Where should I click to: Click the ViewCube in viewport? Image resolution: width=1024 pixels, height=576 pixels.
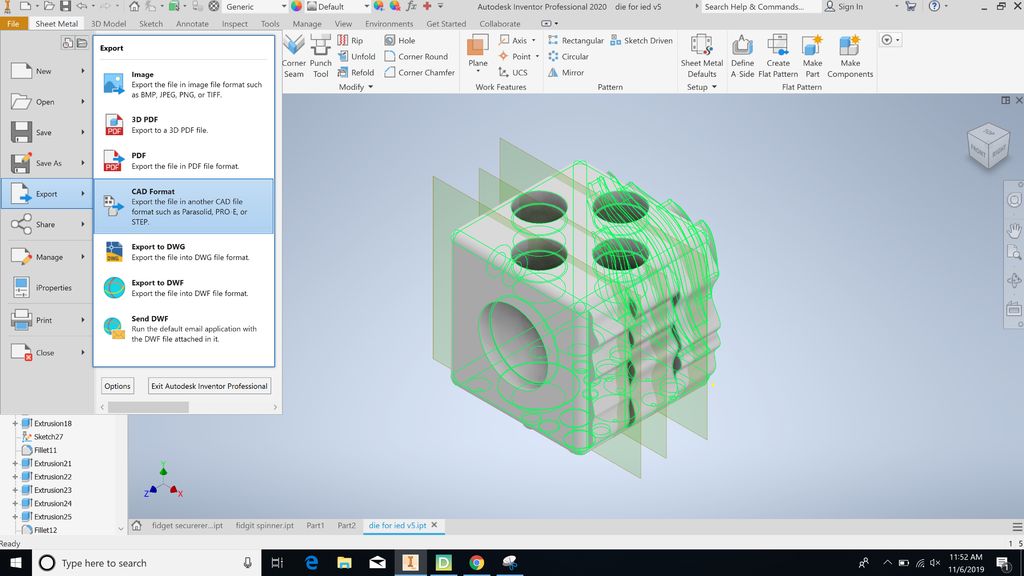click(989, 146)
